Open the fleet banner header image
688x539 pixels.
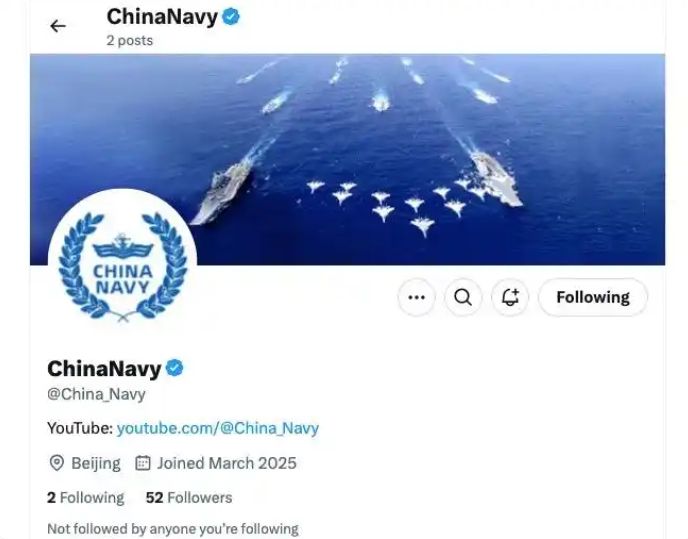(348, 159)
